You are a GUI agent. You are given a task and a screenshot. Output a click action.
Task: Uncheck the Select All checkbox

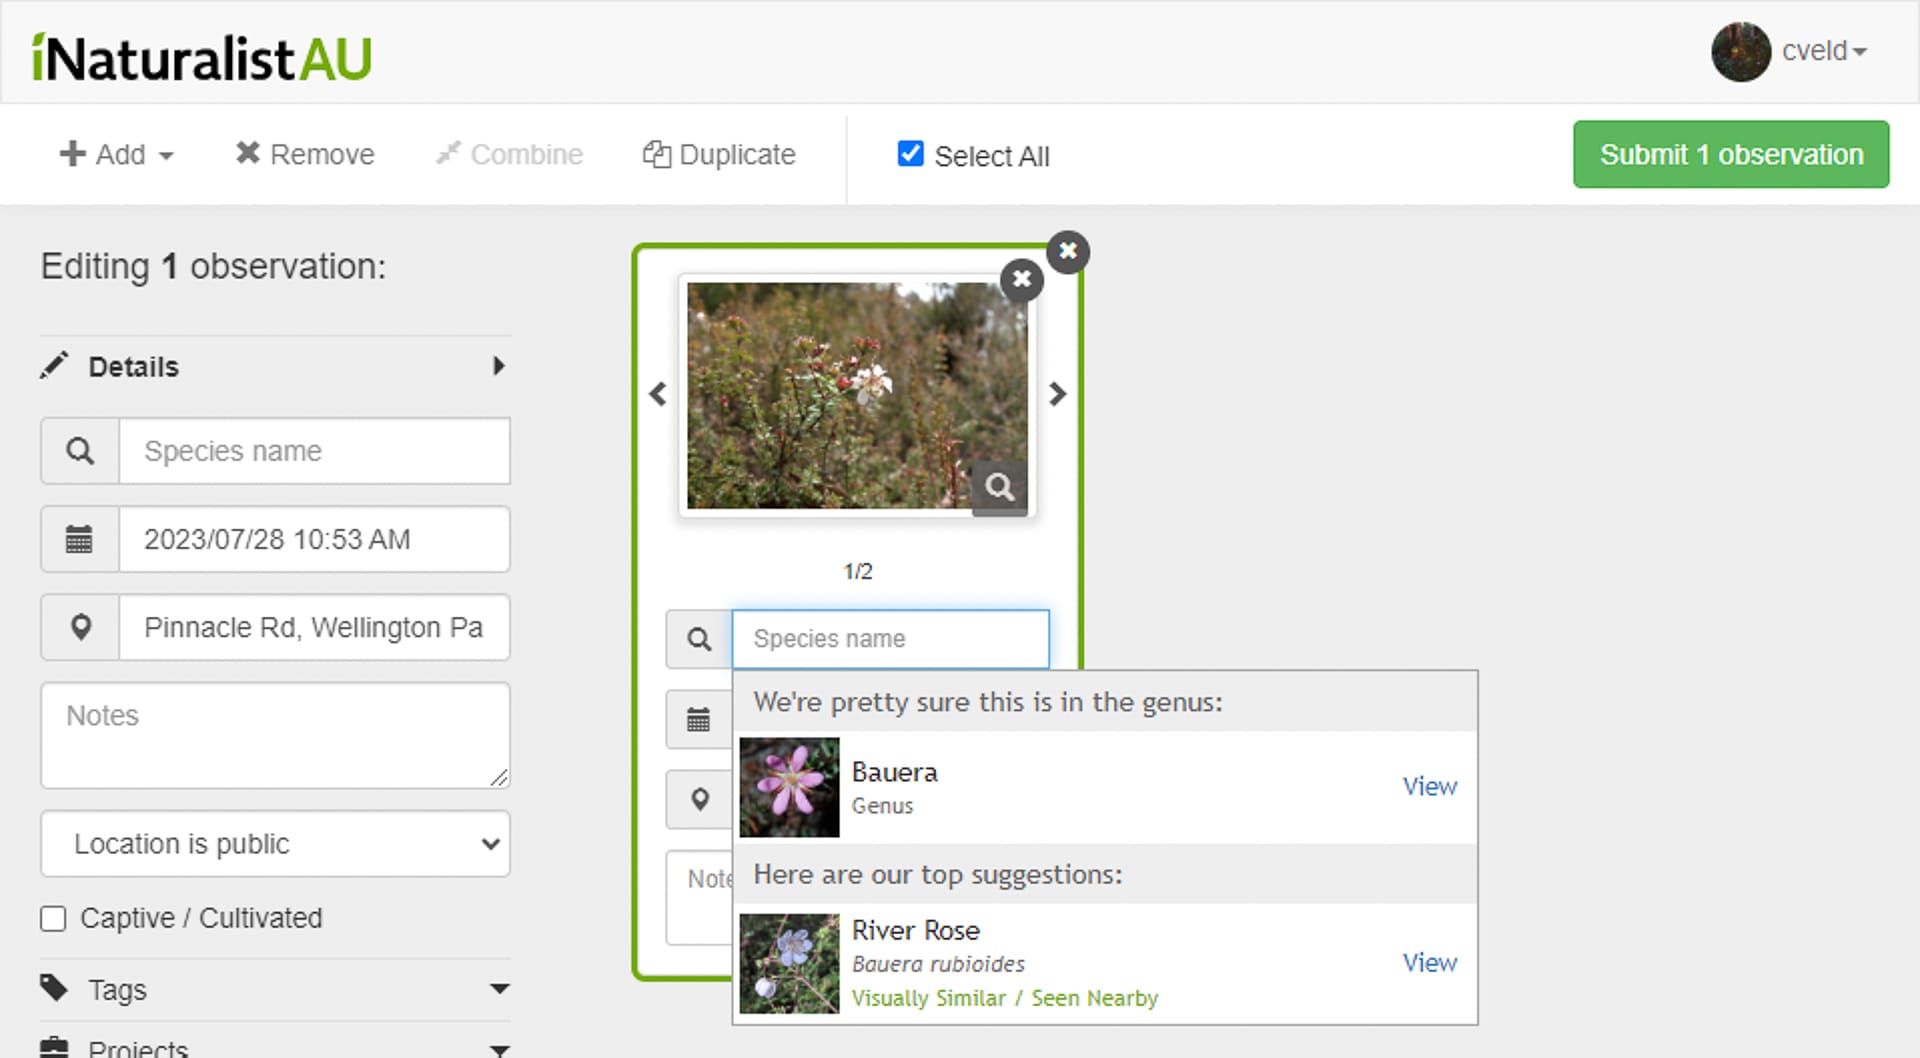tap(910, 154)
